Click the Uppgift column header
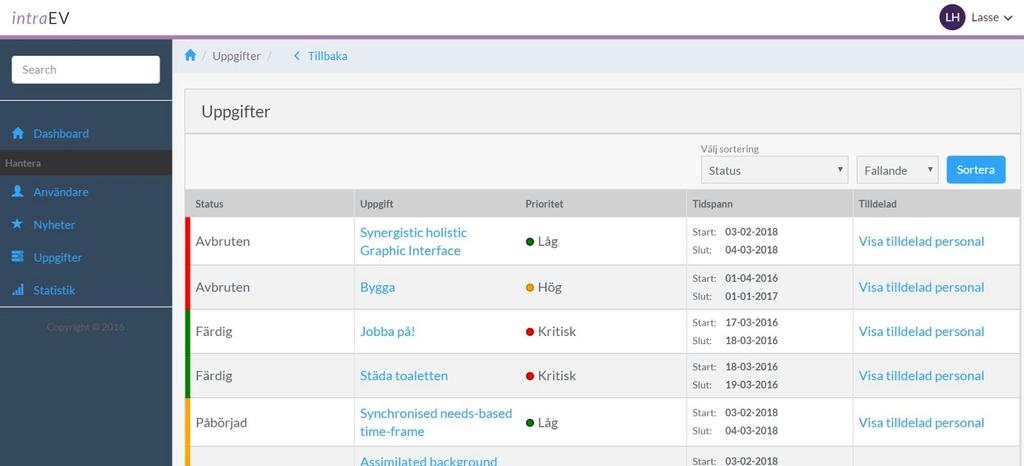The height and width of the screenshot is (466, 1024). [376, 204]
